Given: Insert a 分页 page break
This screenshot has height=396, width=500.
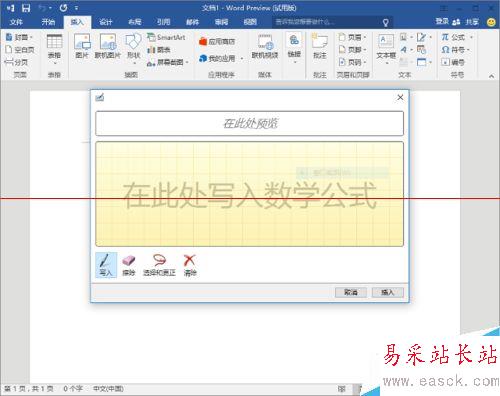Looking at the screenshot, I should [17, 62].
